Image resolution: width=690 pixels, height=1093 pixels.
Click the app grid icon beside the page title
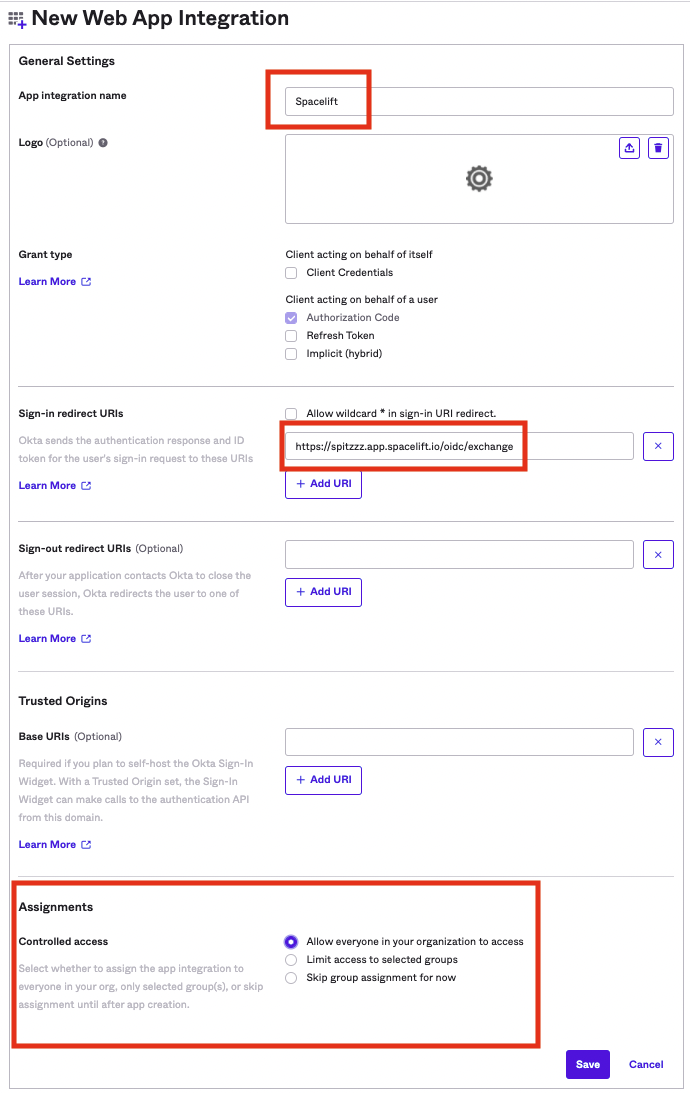[x=17, y=18]
